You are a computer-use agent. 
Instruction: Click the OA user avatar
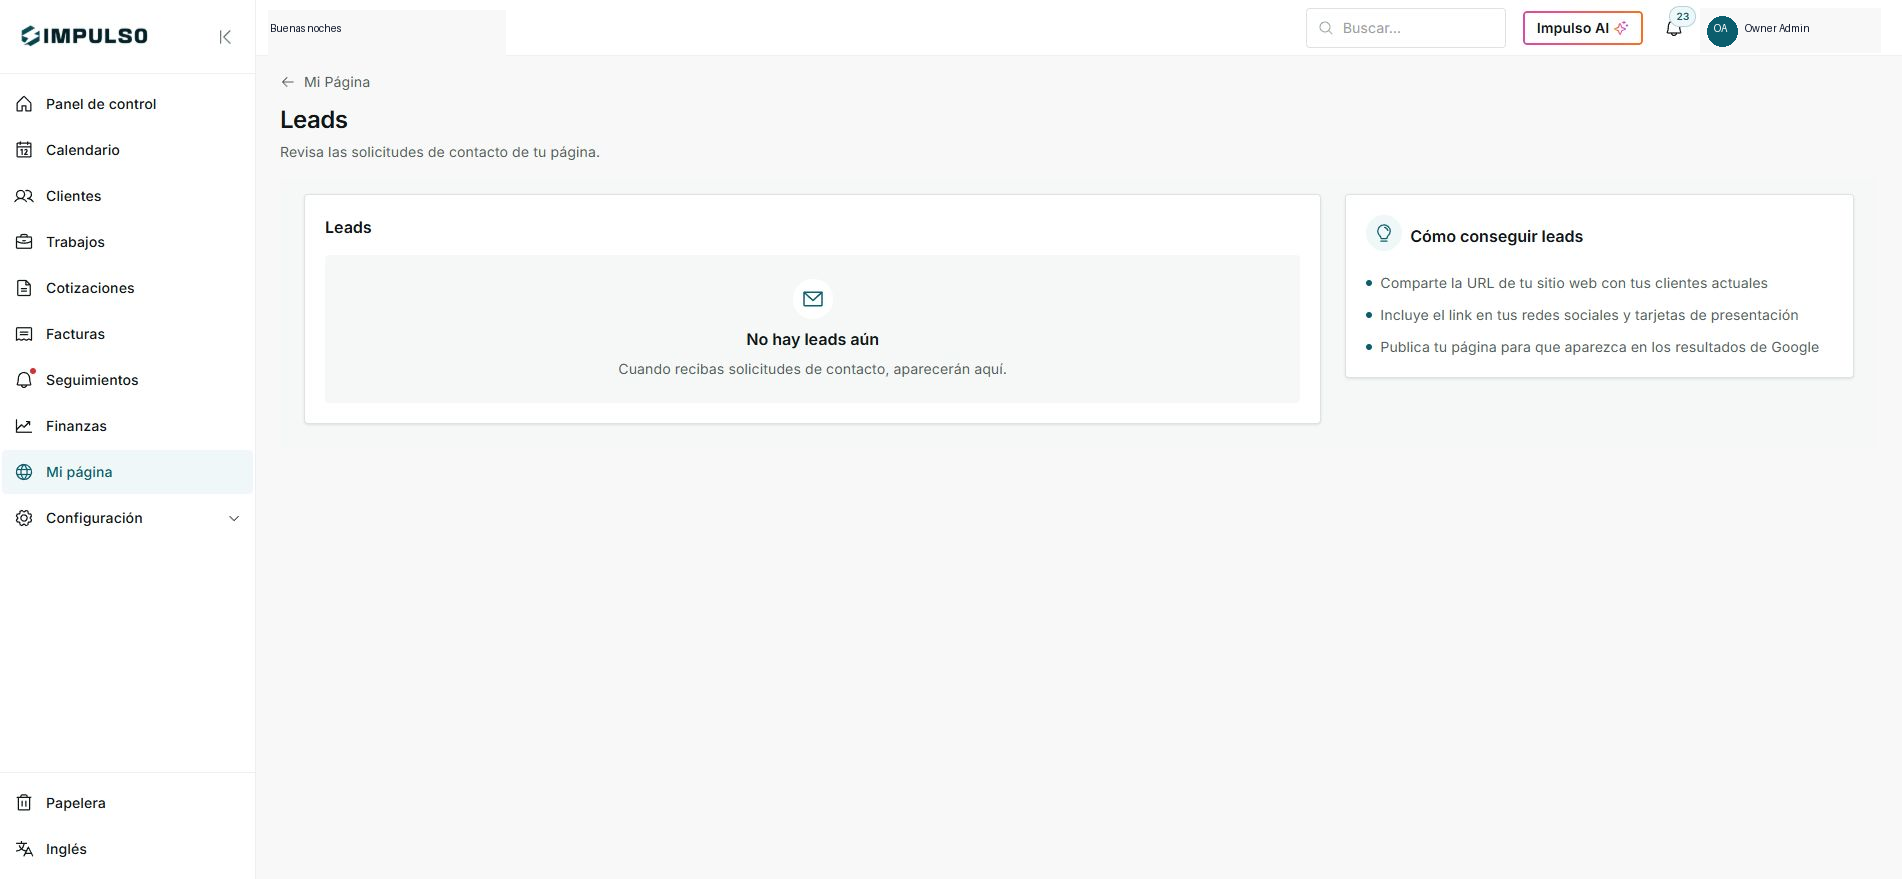click(1721, 29)
